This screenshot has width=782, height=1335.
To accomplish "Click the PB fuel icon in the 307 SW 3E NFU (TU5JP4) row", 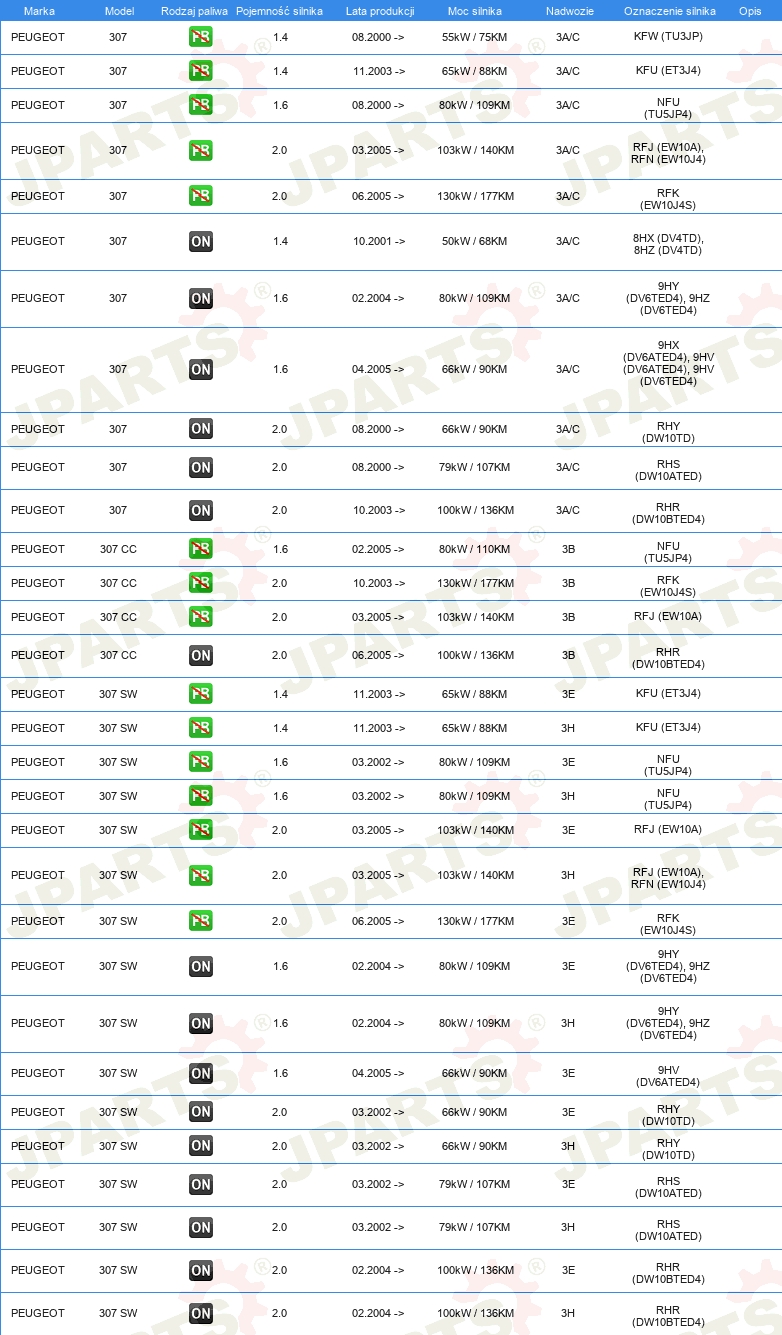I will [x=201, y=762].
